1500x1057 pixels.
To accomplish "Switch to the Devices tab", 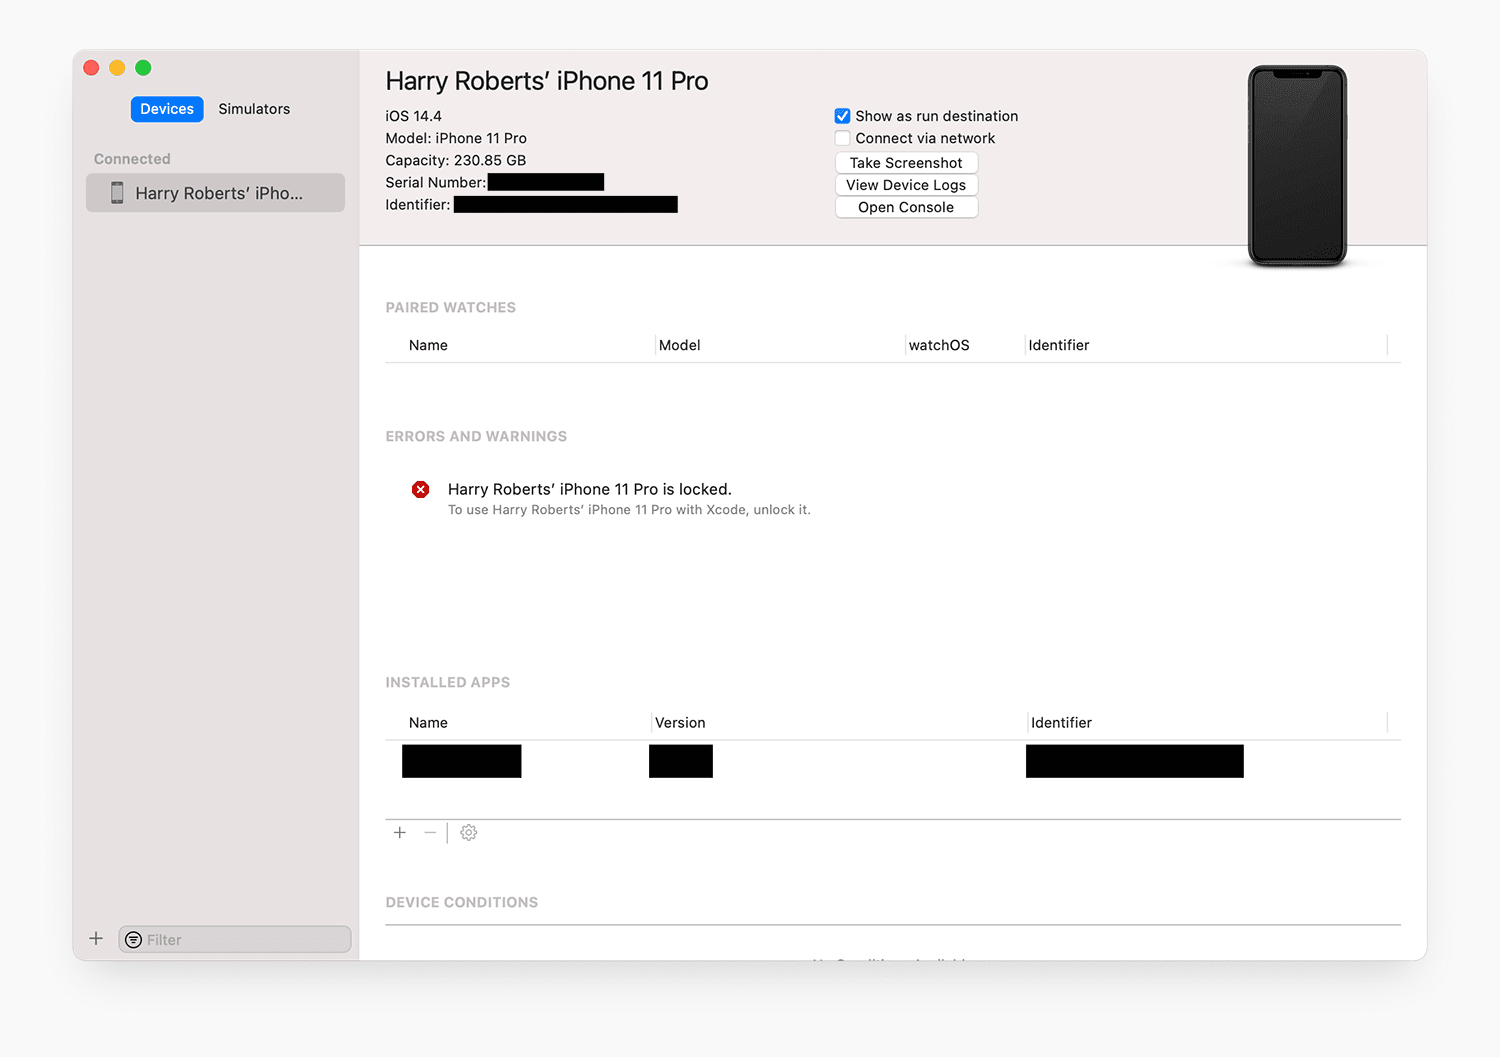I will pos(167,109).
